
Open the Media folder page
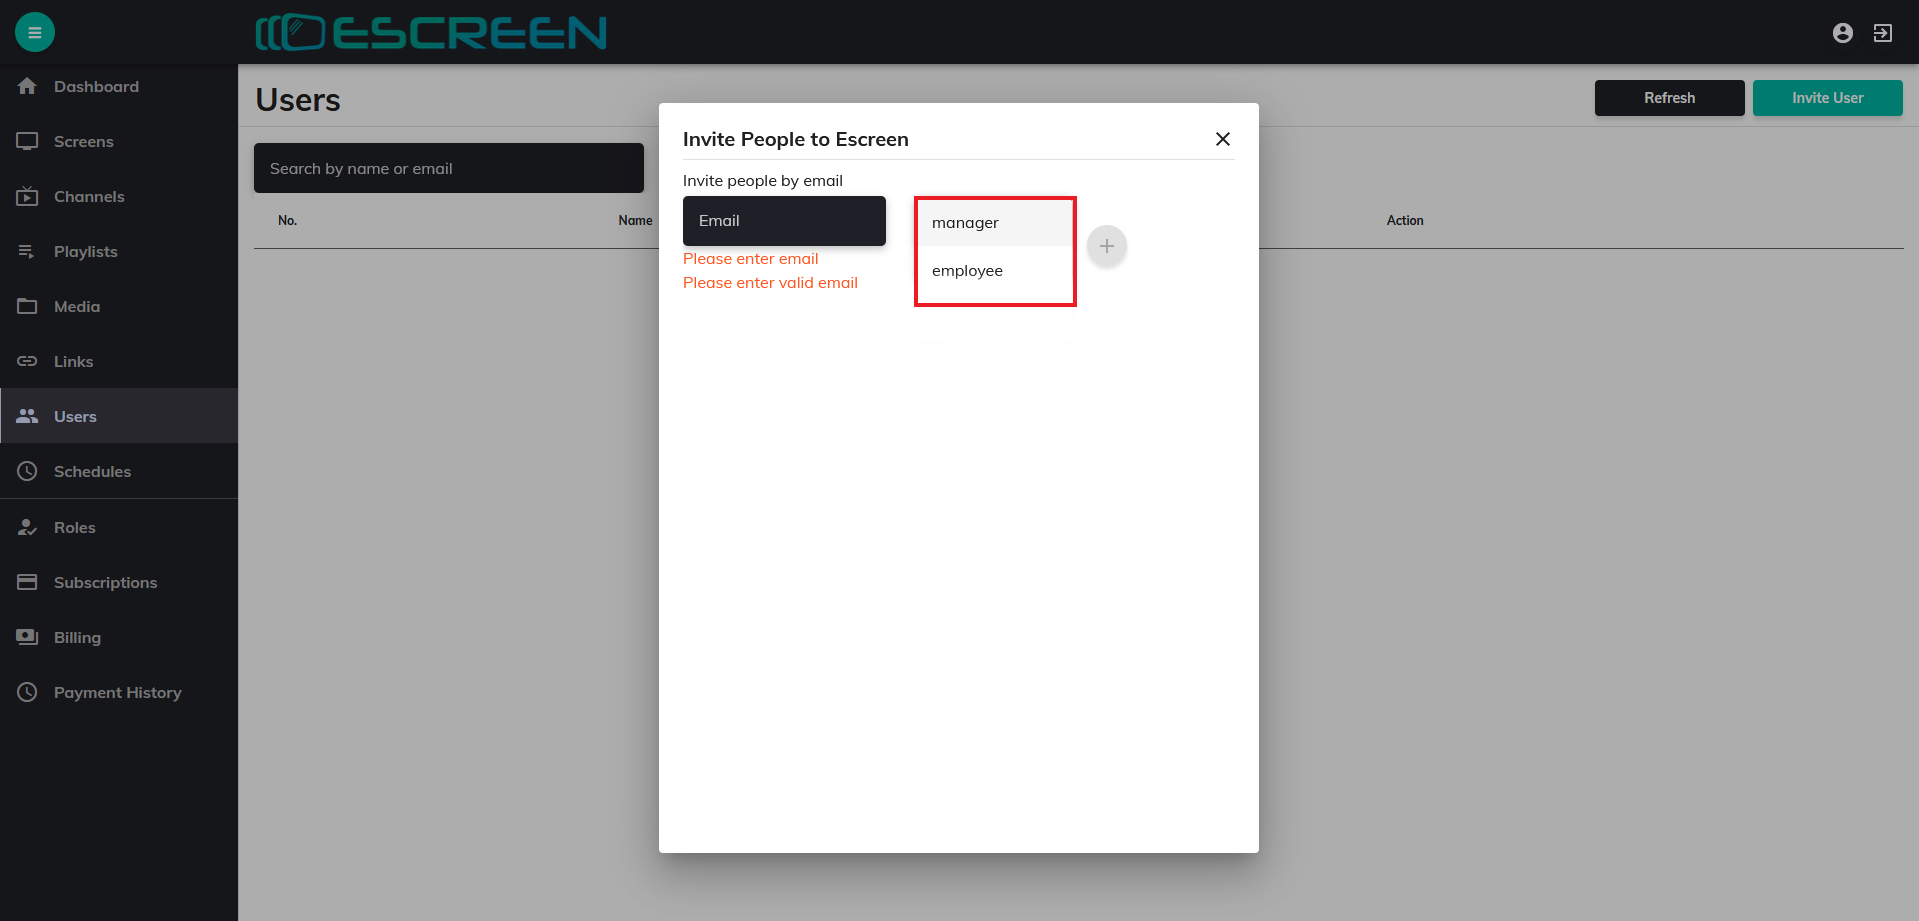[76, 307]
